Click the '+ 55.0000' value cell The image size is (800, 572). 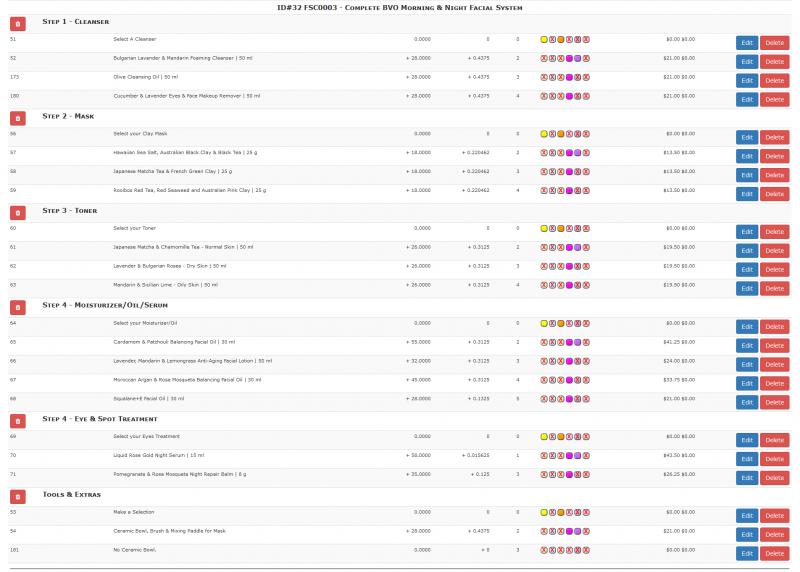[418, 342]
